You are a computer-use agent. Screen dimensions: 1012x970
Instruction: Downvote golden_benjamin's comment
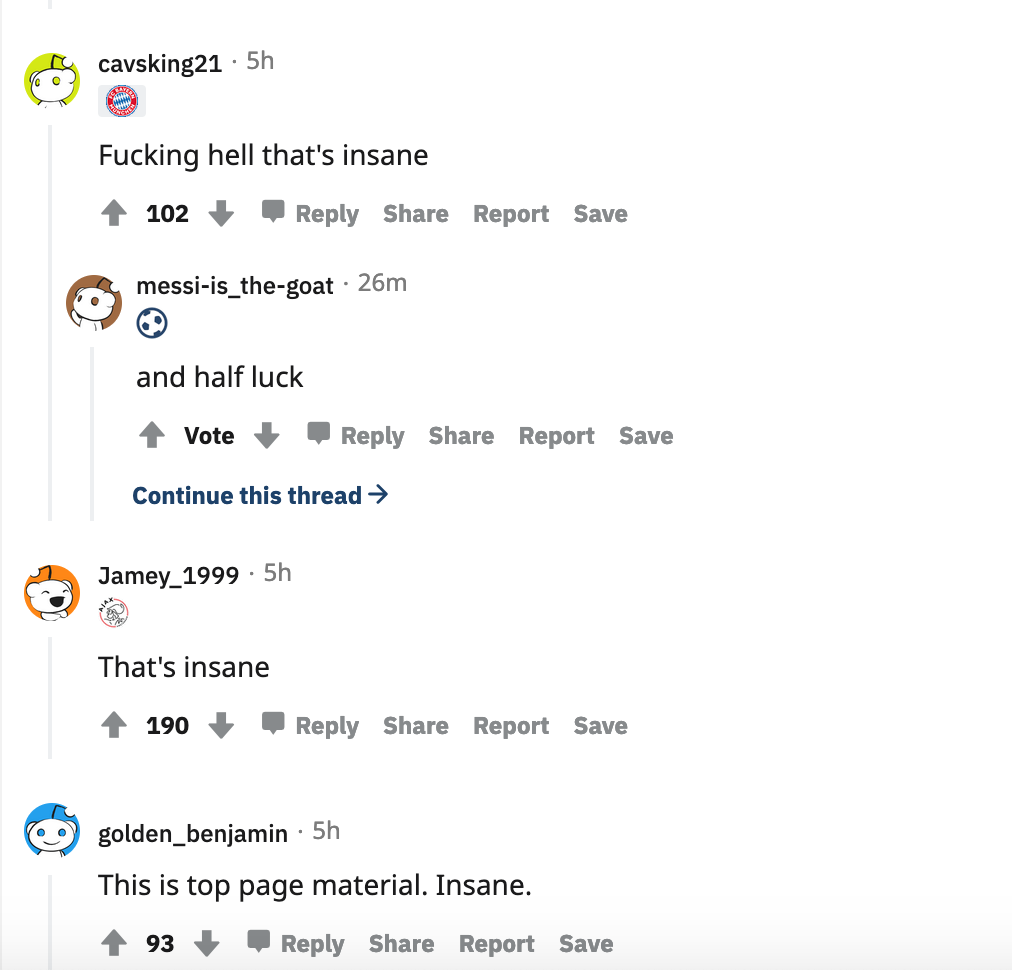pyautogui.click(x=207, y=944)
